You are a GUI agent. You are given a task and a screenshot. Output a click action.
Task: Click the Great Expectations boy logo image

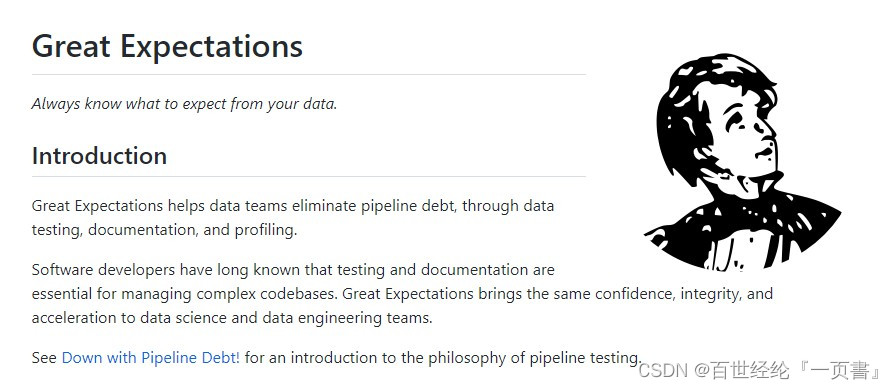[742, 162]
